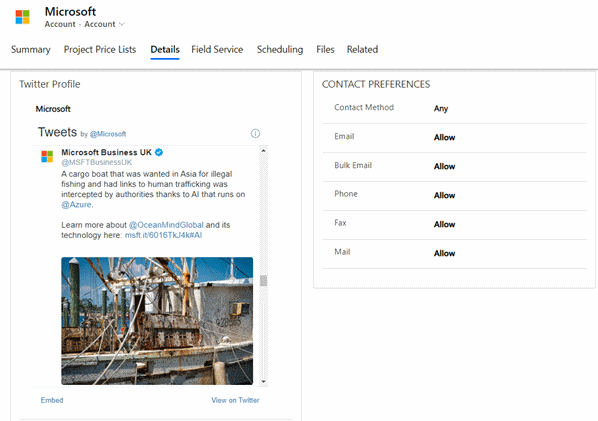598x421 pixels.
Task: Click the Microsoft Business UK avatar logo
Action: point(47,156)
